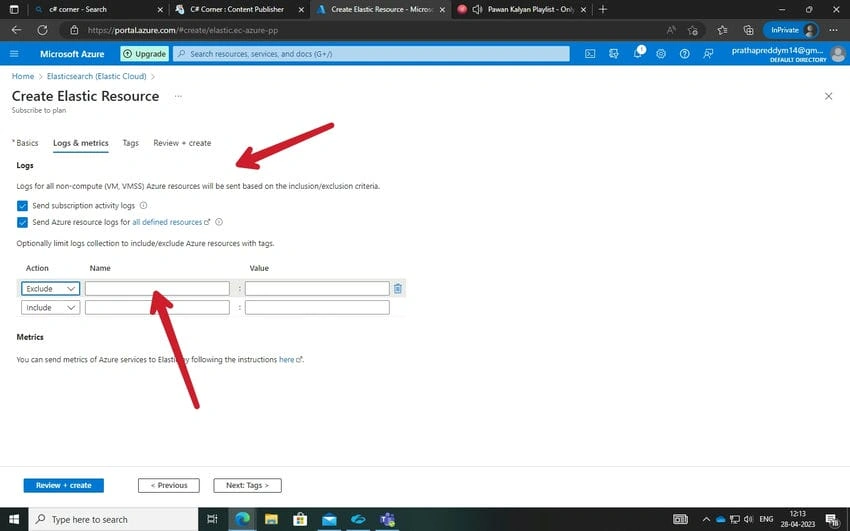The height and width of the screenshot is (531, 850).
Task: Open Mail app from the taskbar
Action: [329, 520]
